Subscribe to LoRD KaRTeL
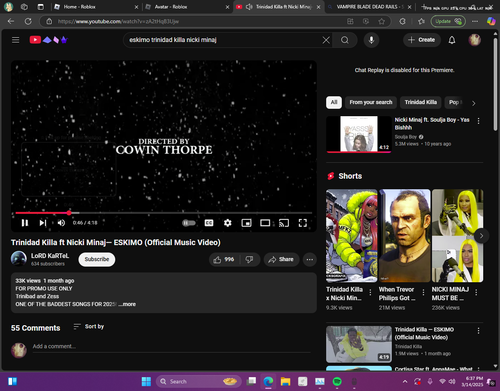The width and height of the screenshot is (500, 391). [x=97, y=259]
